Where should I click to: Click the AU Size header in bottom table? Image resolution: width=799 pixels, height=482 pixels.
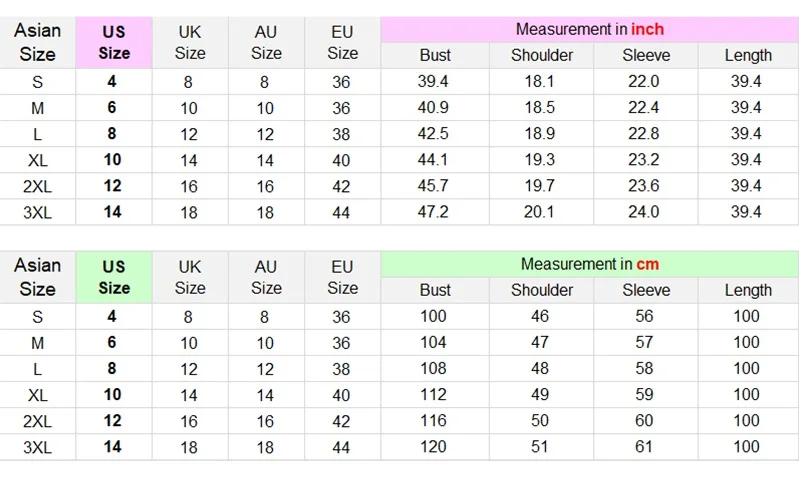click(x=267, y=277)
